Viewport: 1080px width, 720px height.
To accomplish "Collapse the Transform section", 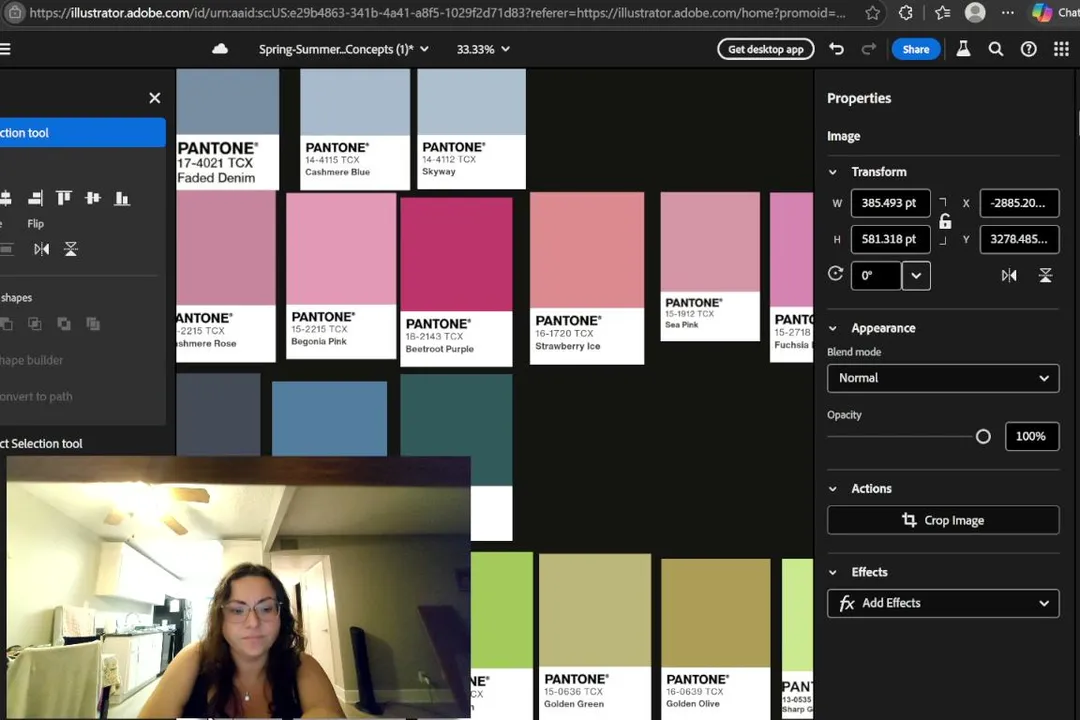I will pyautogui.click(x=833, y=172).
